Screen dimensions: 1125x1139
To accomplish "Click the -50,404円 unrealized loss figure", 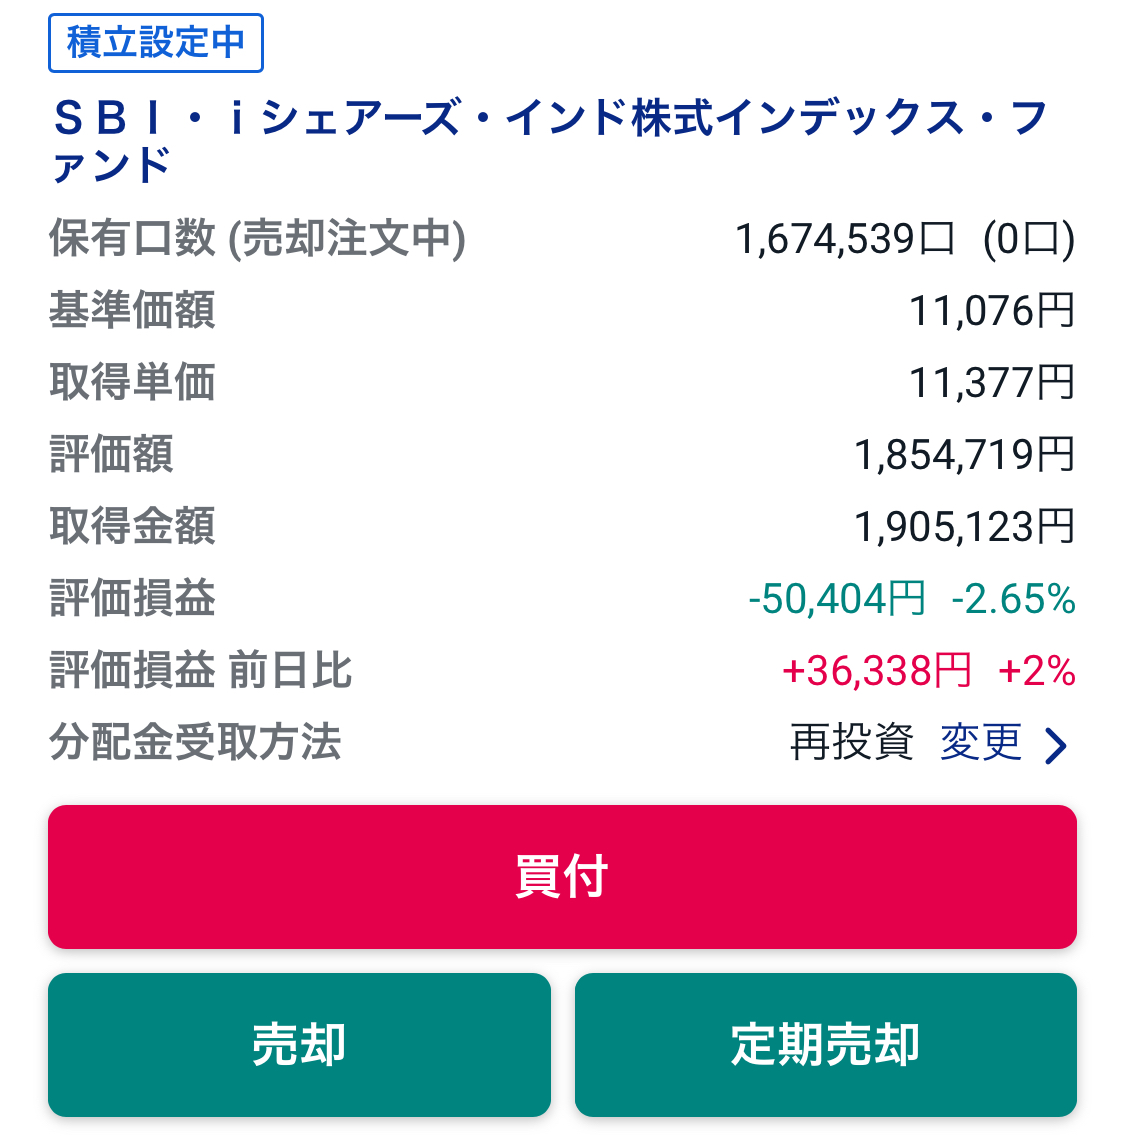I will pyautogui.click(x=837, y=599).
